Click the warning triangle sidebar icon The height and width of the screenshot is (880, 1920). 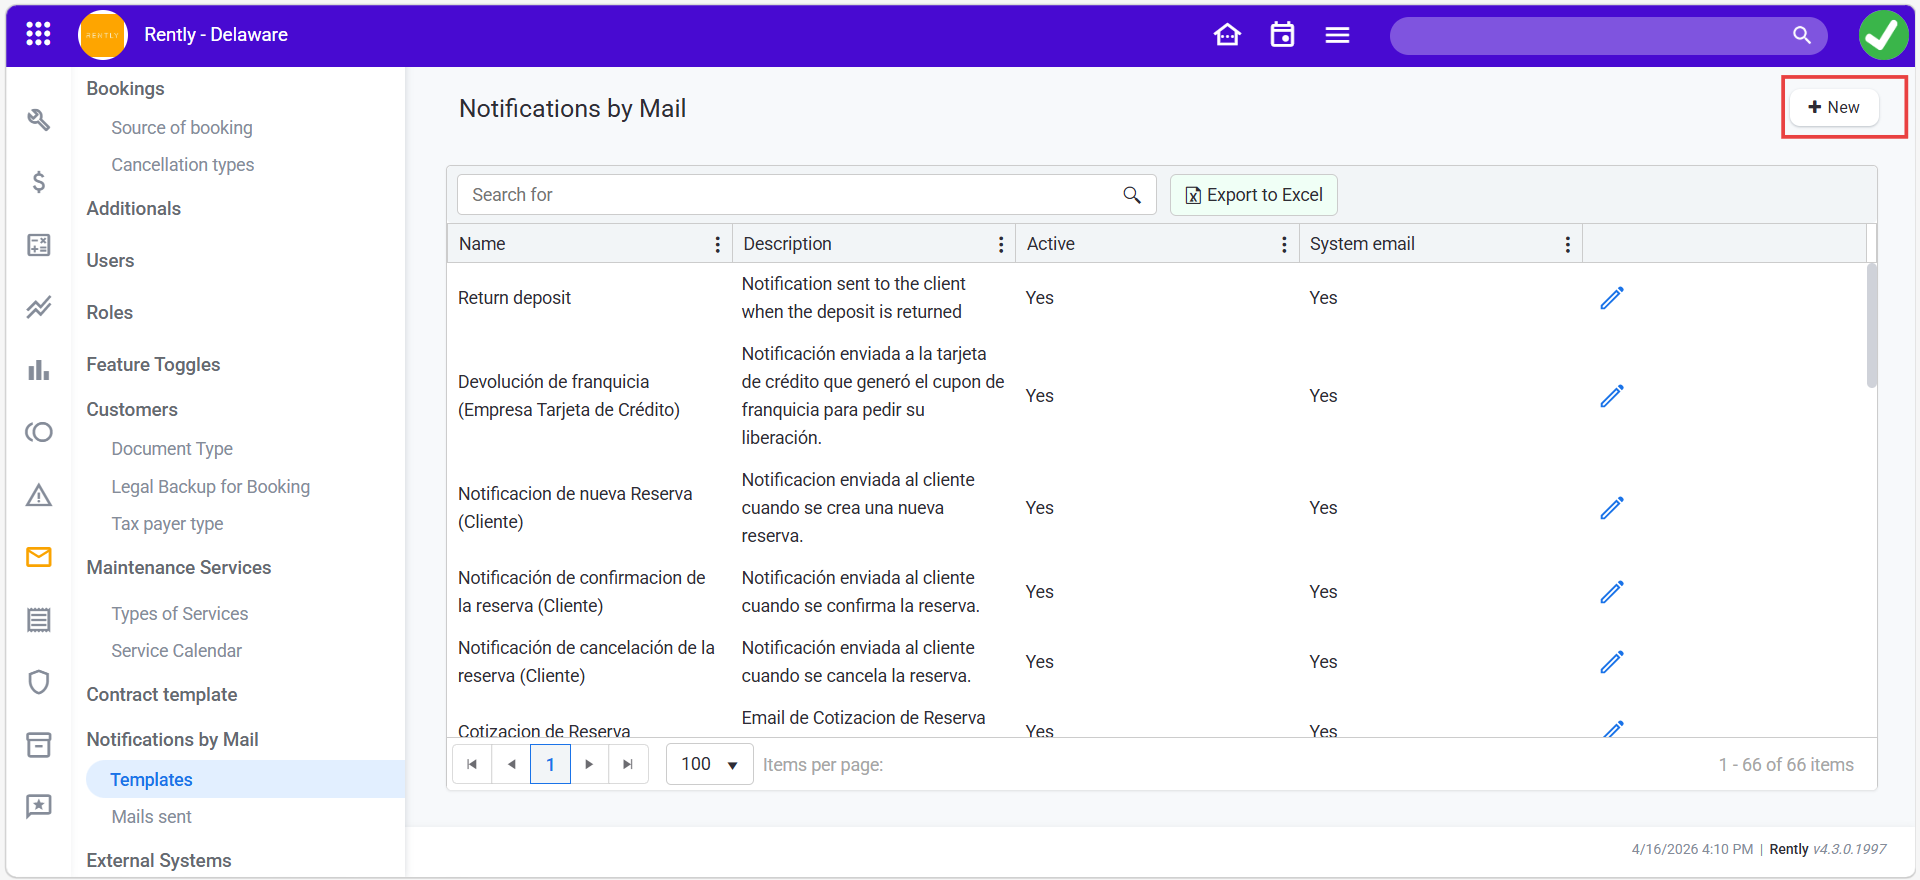[x=39, y=495]
